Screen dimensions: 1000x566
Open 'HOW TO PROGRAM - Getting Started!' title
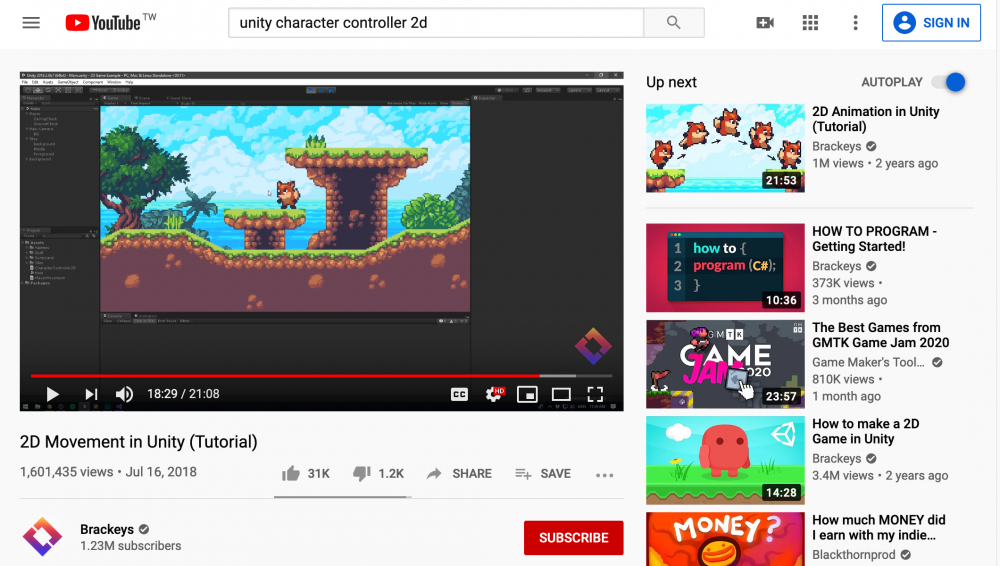pos(874,239)
